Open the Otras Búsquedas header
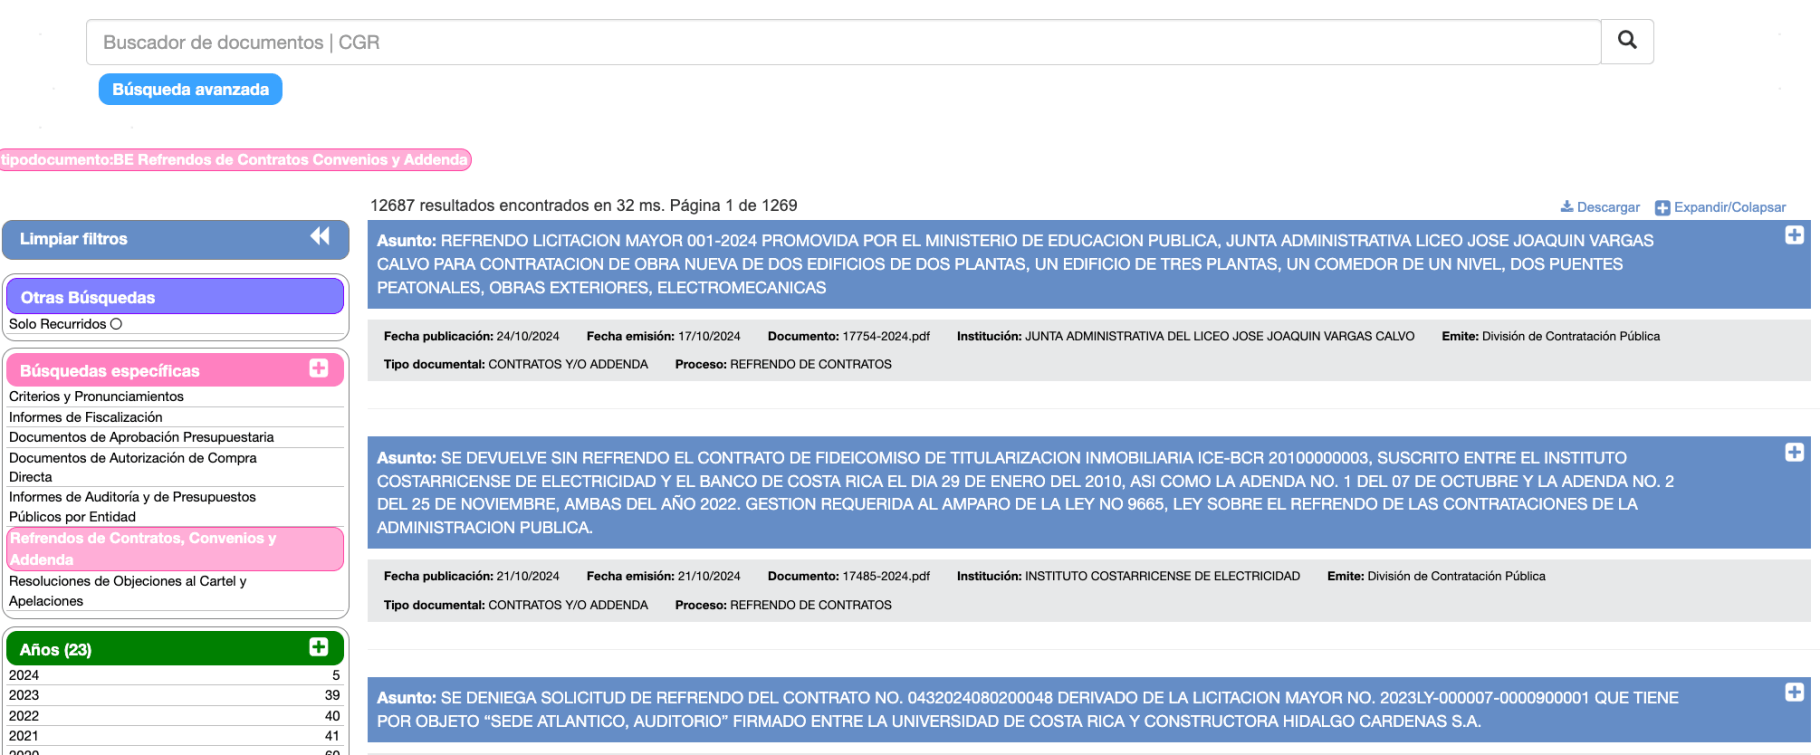The width and height of the screenshot is (1820, 755). 175,297
